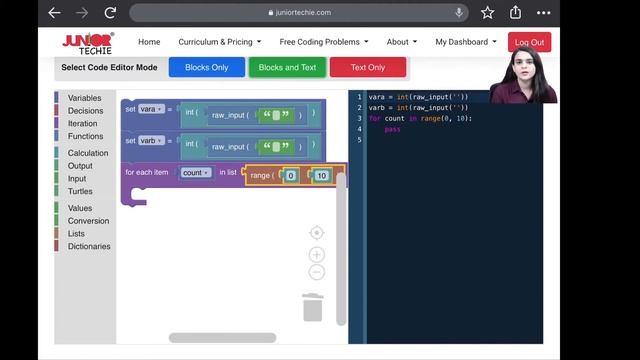Open the Home page

point(149,42)
